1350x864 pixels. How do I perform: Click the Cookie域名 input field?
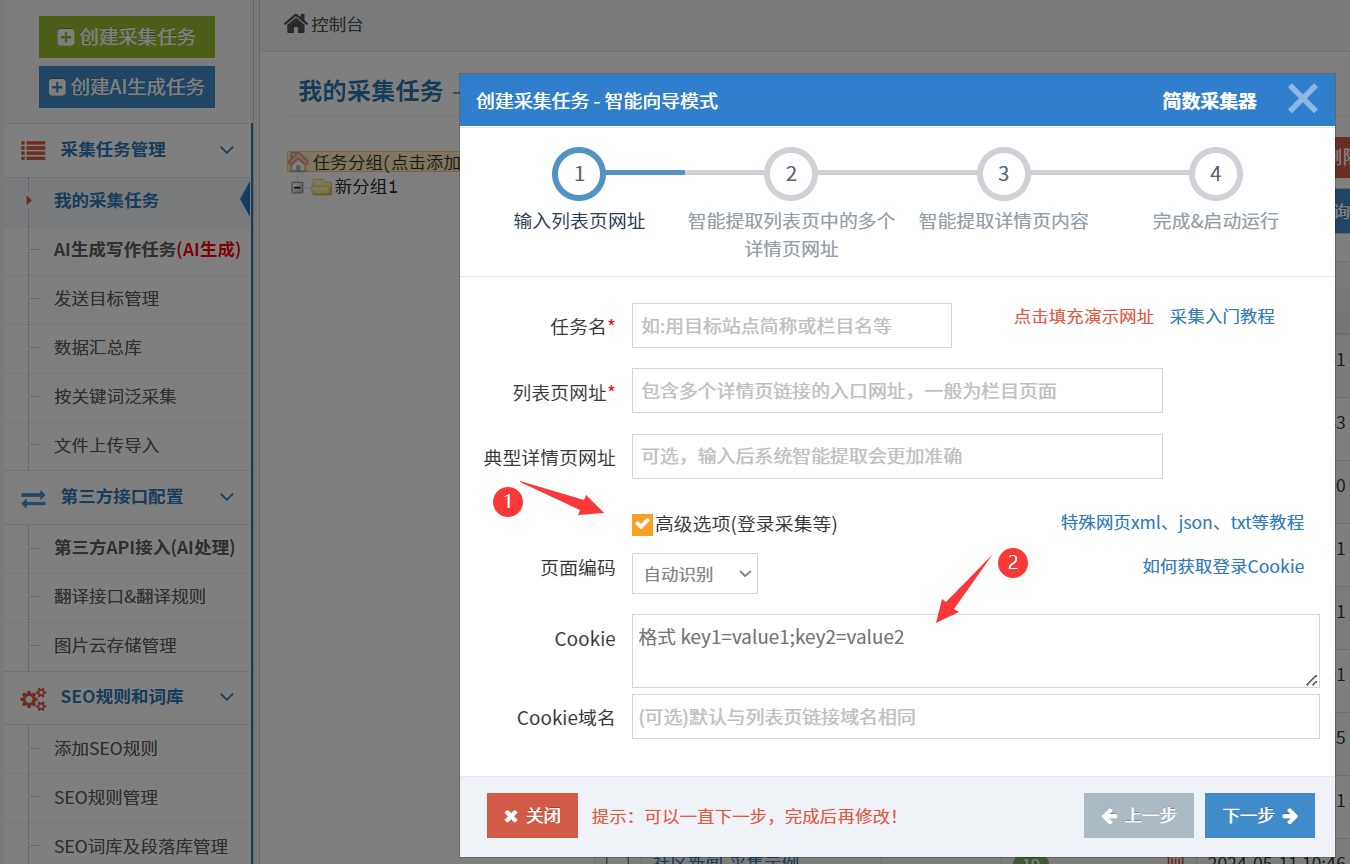pyautogui.click(x=976, y=717)
